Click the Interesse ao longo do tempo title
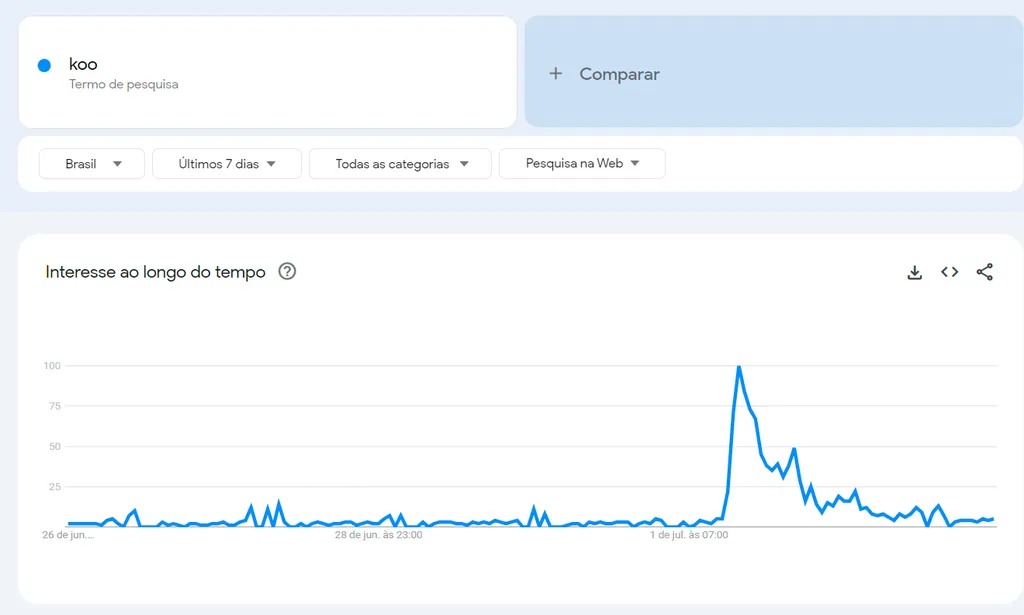Screen dimensions: 1024x615 [x=157, y=271]
